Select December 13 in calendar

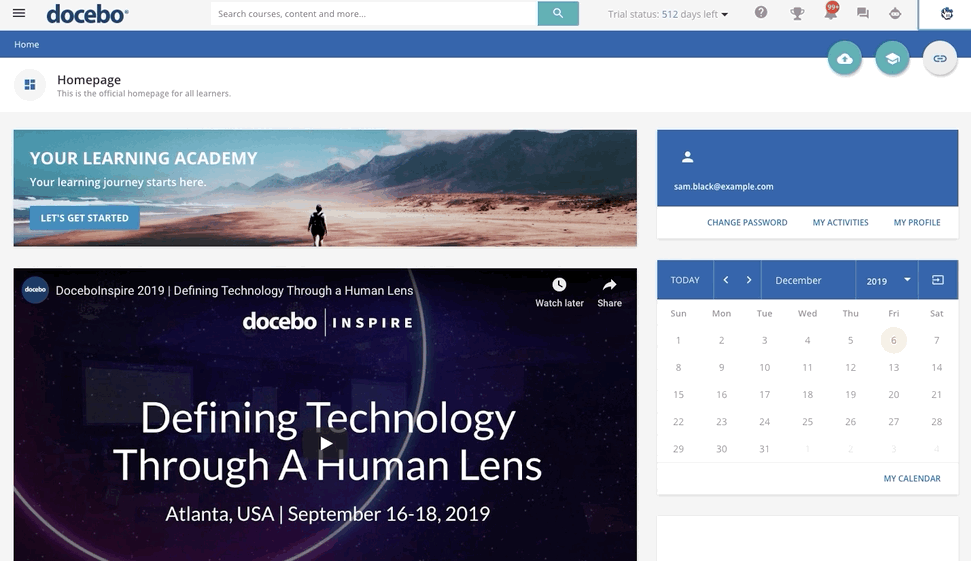pos(894,367)
